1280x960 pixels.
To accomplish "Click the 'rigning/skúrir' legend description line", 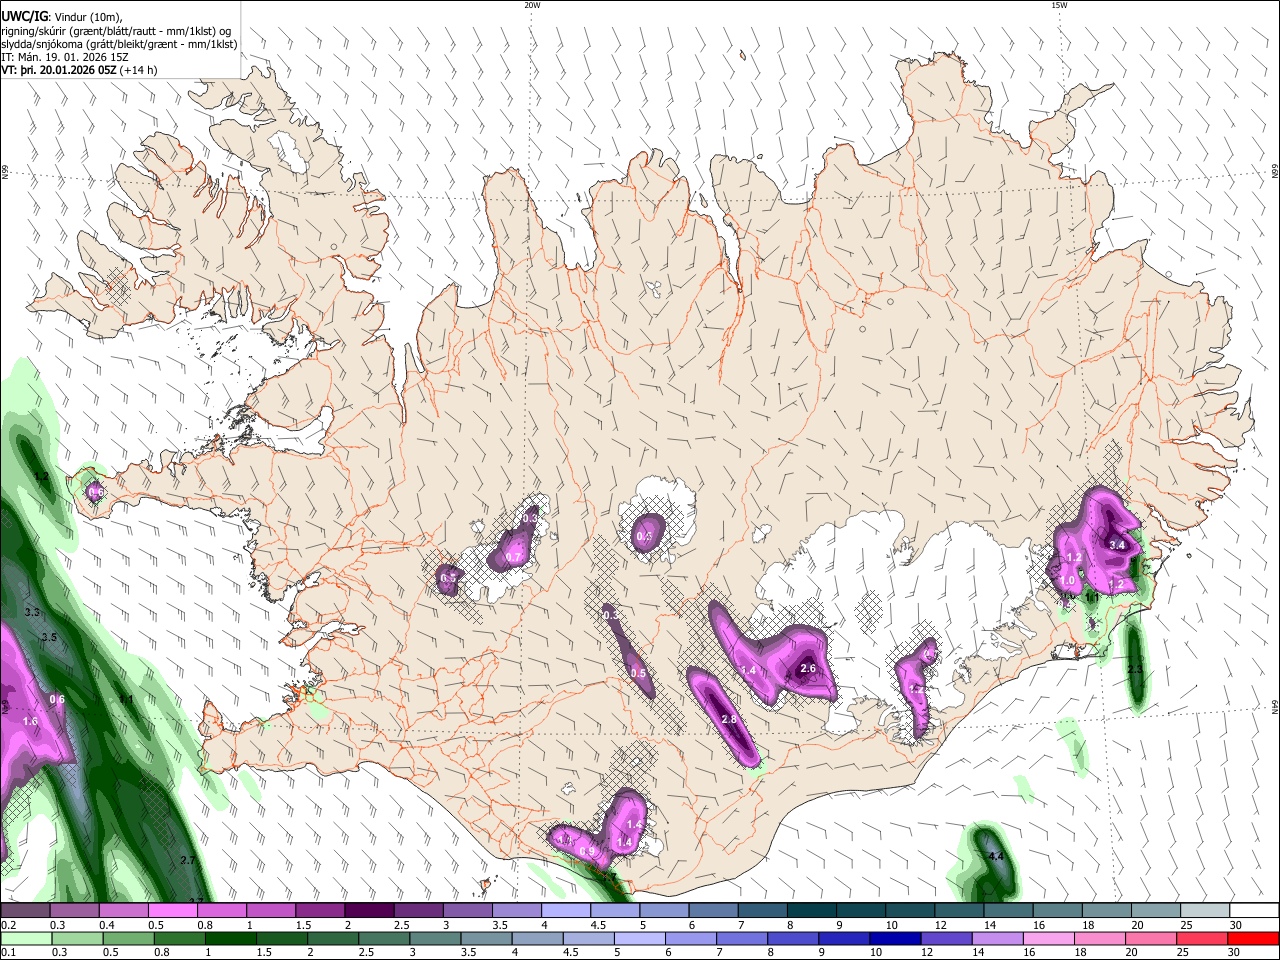I will (116, 30).
